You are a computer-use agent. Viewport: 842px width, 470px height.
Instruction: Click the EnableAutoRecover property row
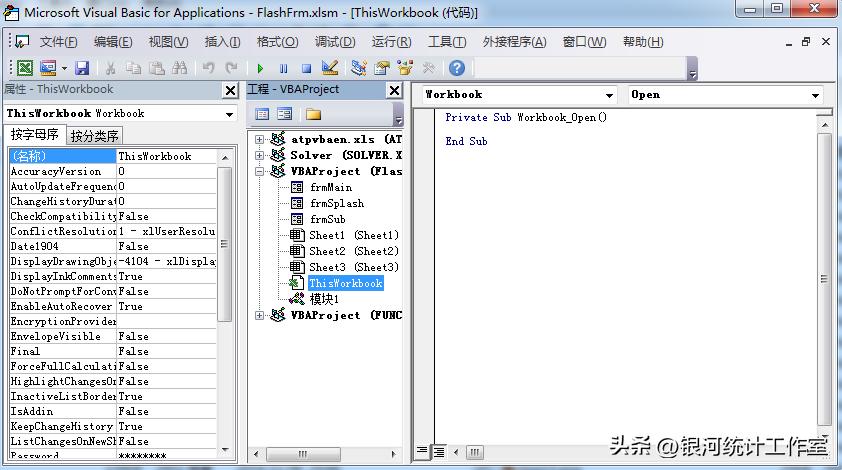click(x=113, y=307)
